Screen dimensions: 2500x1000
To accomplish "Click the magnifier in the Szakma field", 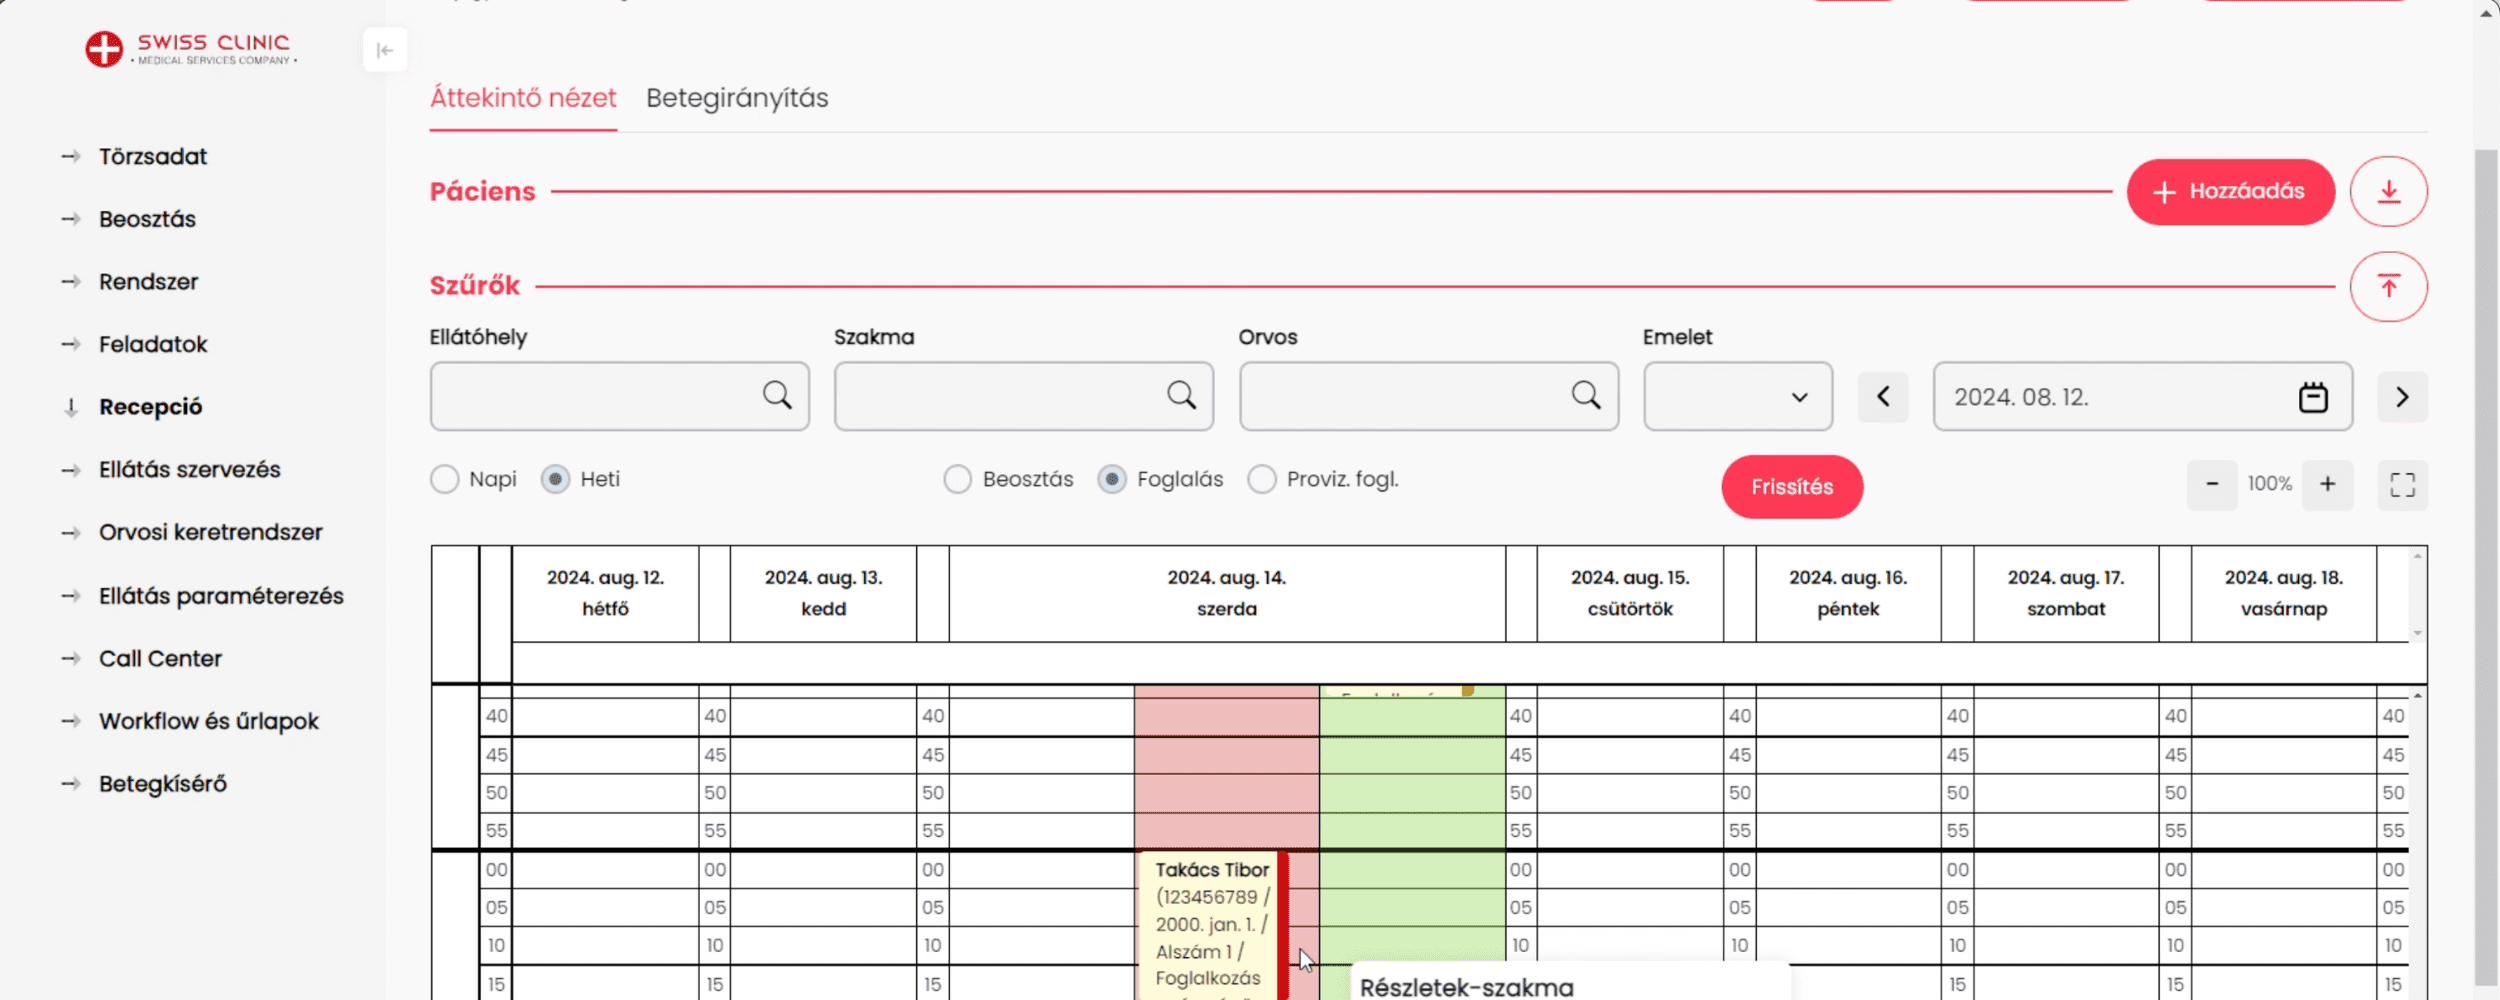I will point(1181,396).
